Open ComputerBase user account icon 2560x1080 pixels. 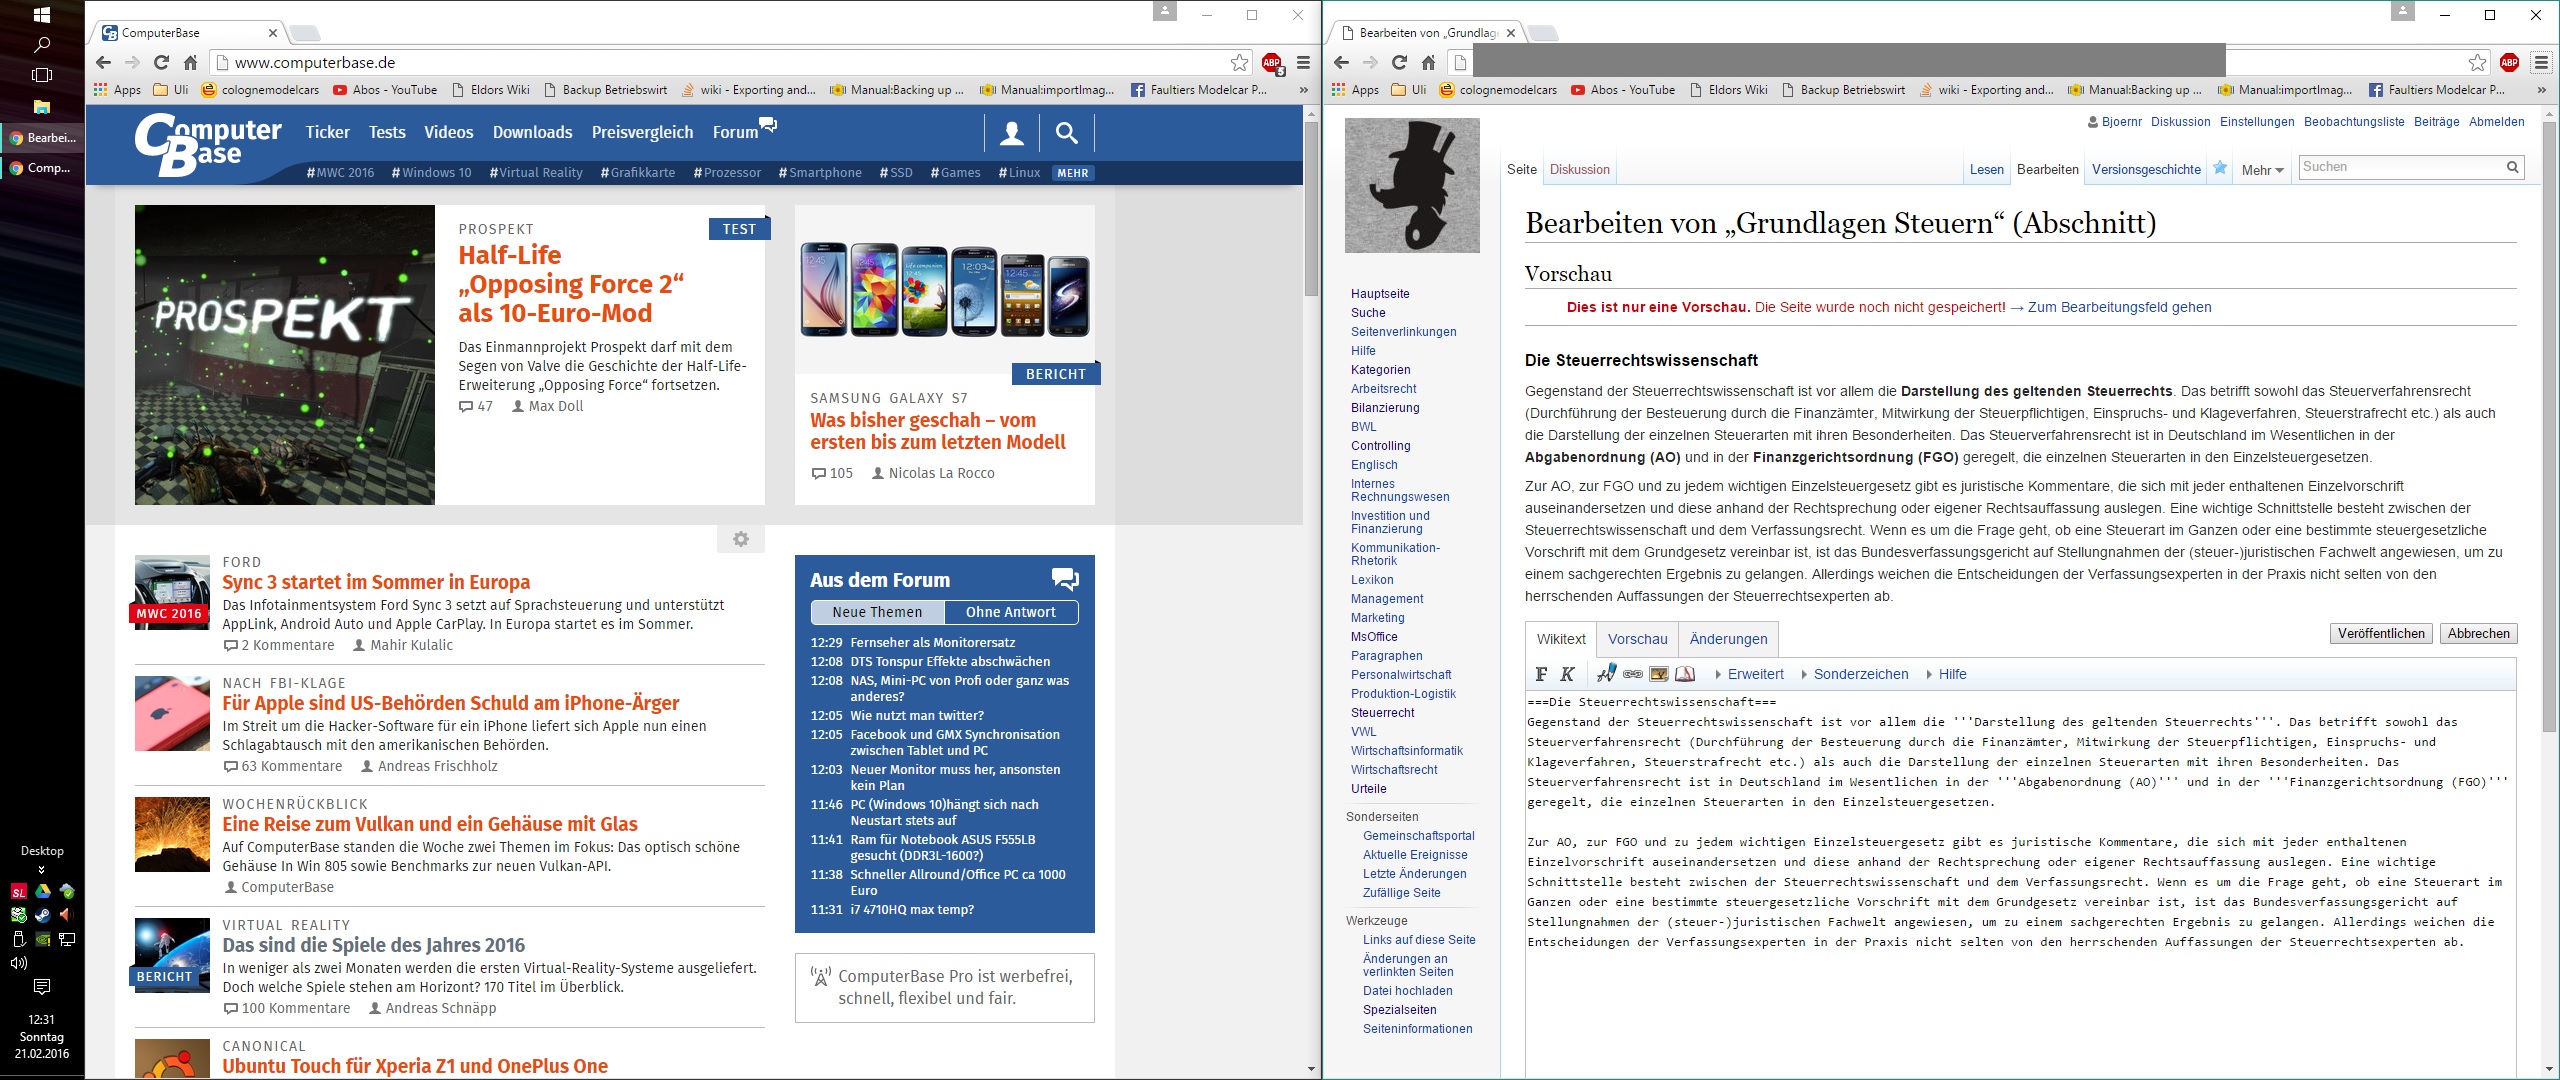(1012, 132)
